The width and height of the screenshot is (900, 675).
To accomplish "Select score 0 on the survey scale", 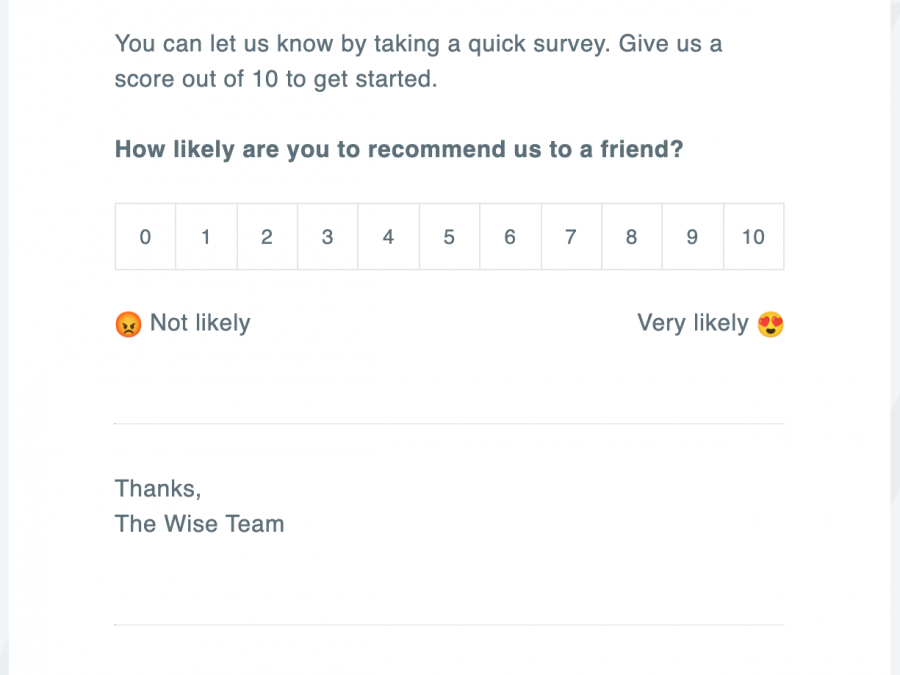I will 146,237.
